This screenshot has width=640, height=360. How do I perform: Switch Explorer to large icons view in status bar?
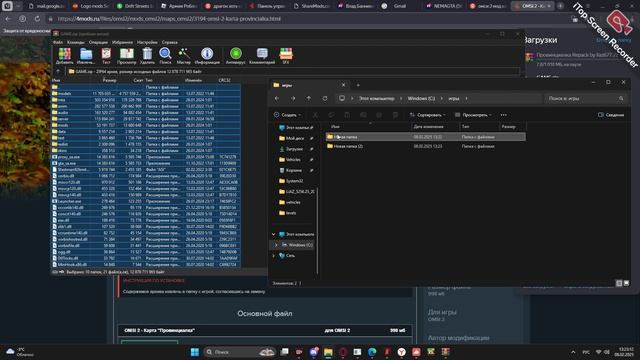point(627,283)
